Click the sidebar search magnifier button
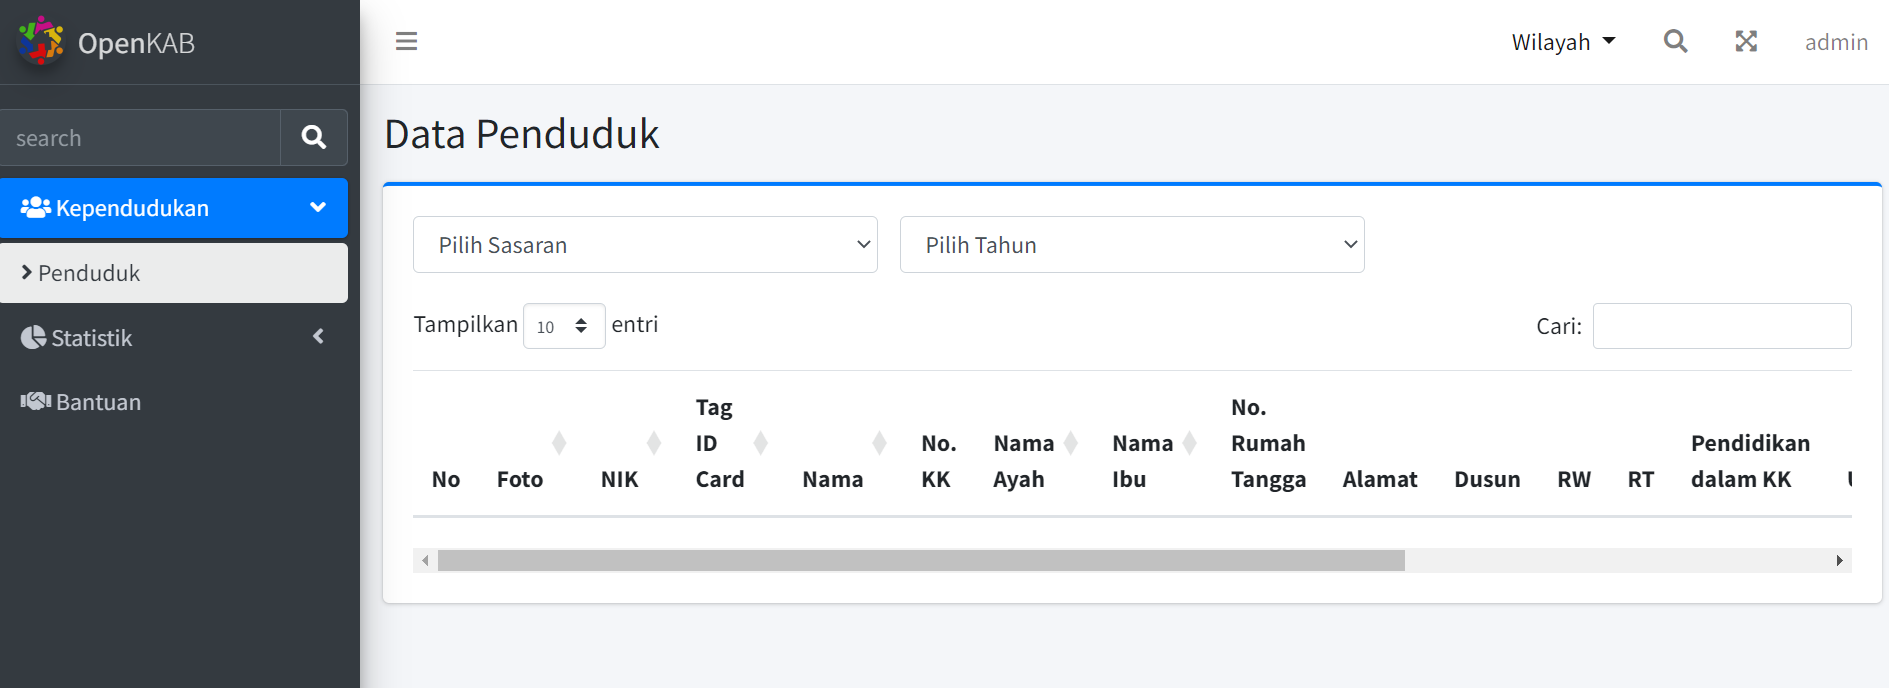This screenshot has width=1889, height=688. pos(313,137)
